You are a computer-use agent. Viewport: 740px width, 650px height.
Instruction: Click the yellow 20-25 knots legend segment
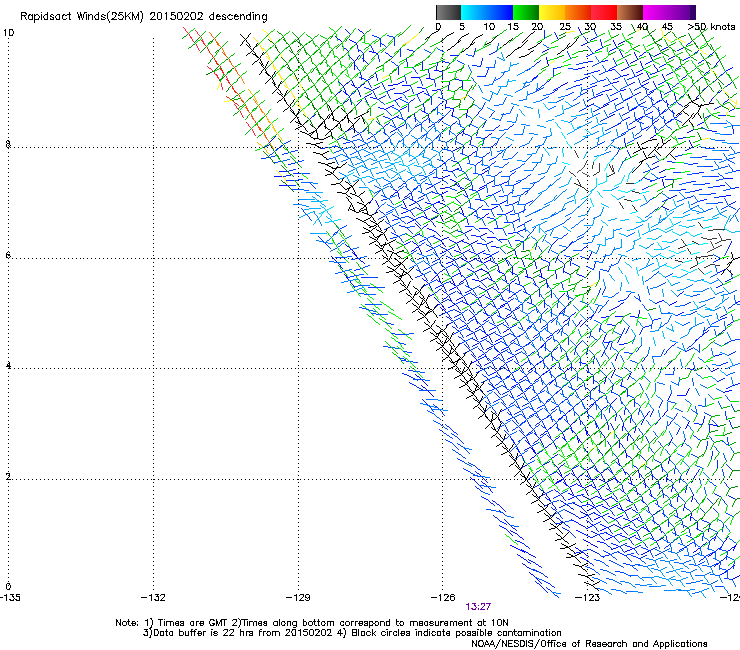(552, 12)
